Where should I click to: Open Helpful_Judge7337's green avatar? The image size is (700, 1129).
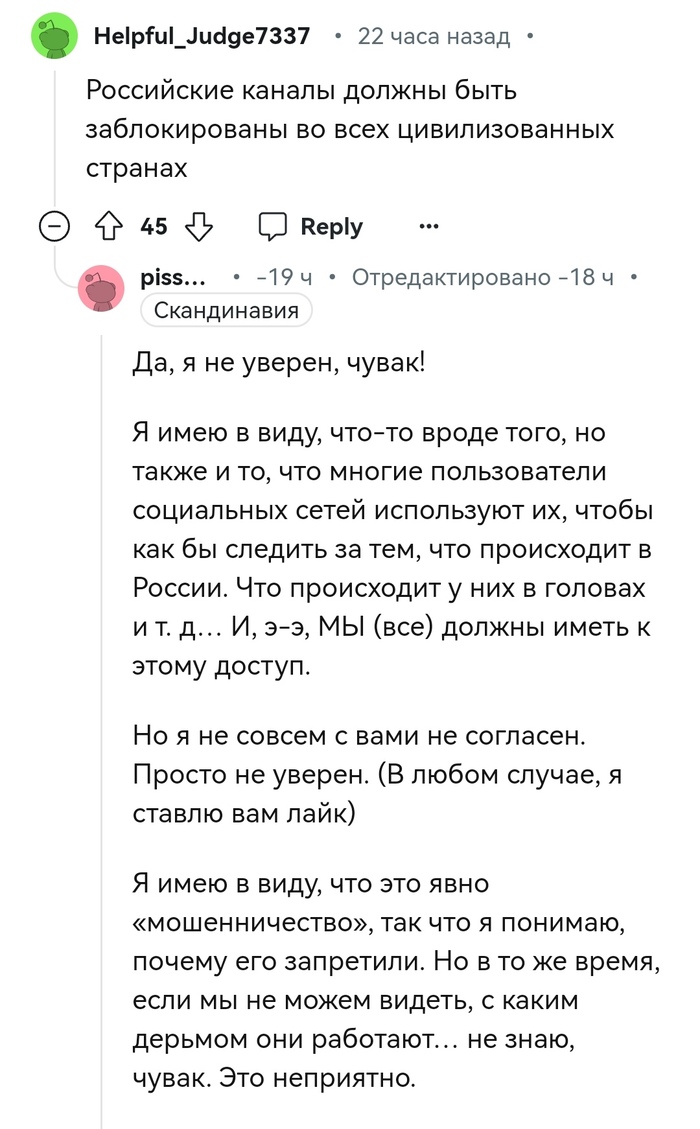click(x=54, y=37)
